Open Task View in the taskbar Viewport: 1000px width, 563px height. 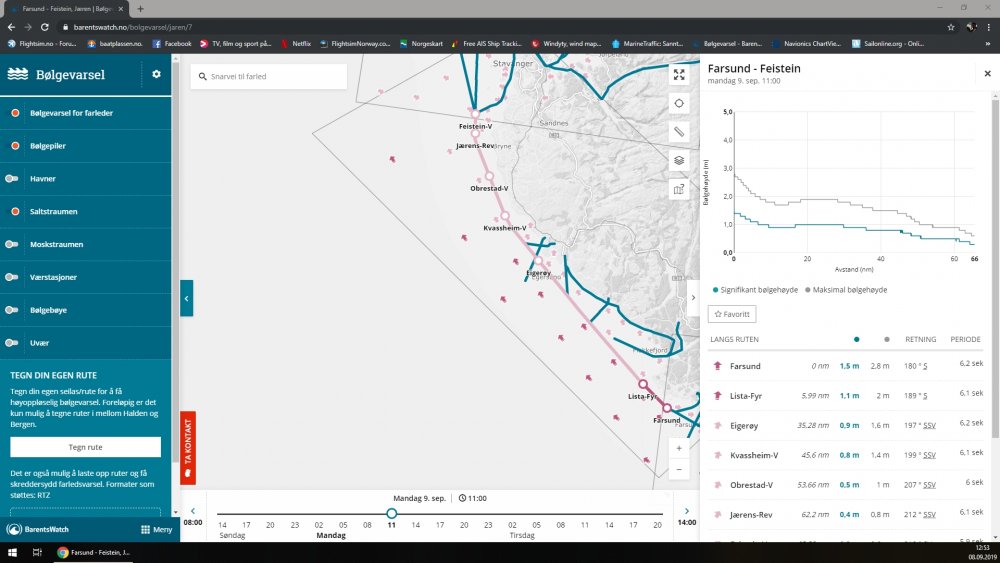pos(37,552)
